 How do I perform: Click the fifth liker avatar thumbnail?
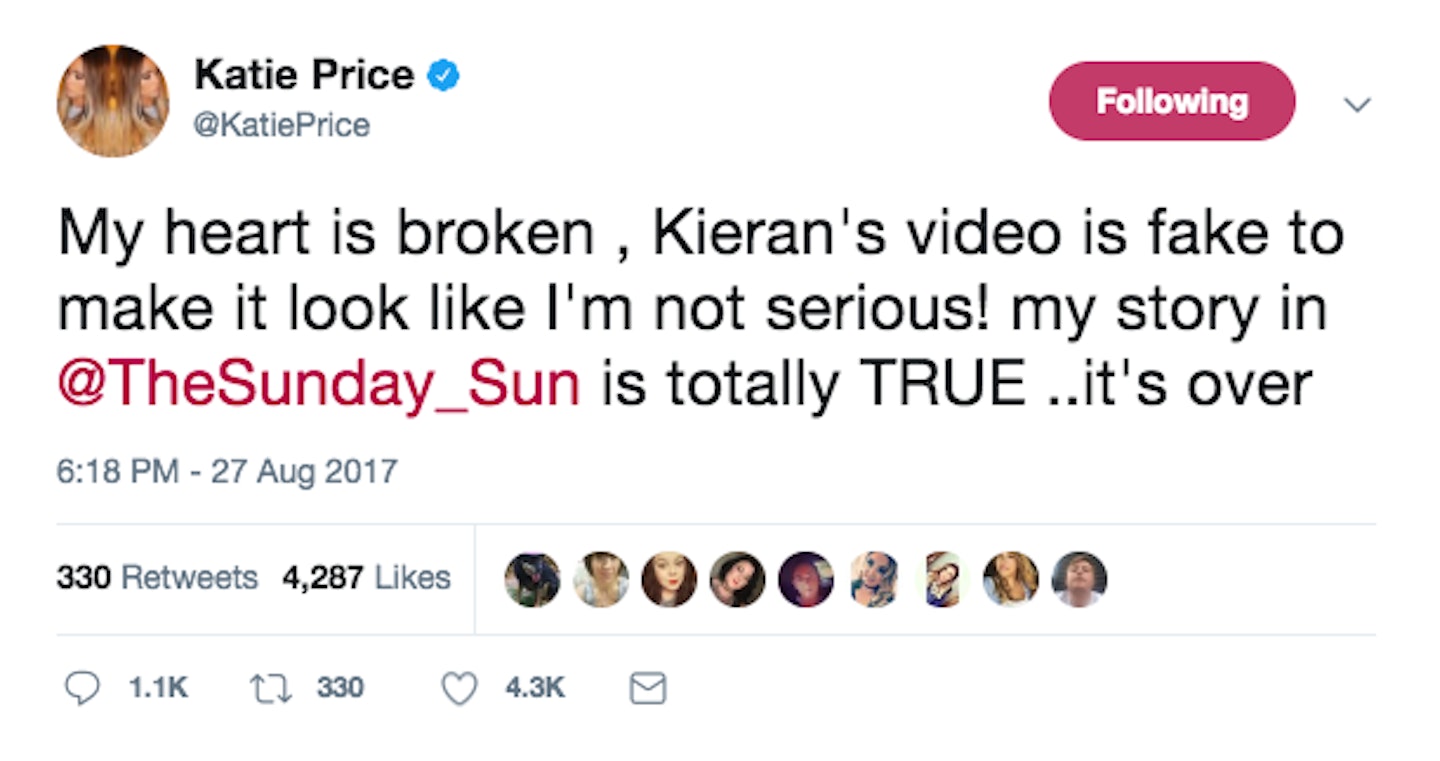(x=806, y=579)
